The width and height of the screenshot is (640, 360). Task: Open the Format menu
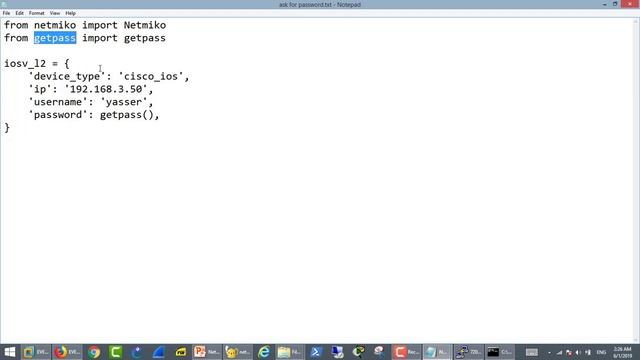tap(36, 13)
